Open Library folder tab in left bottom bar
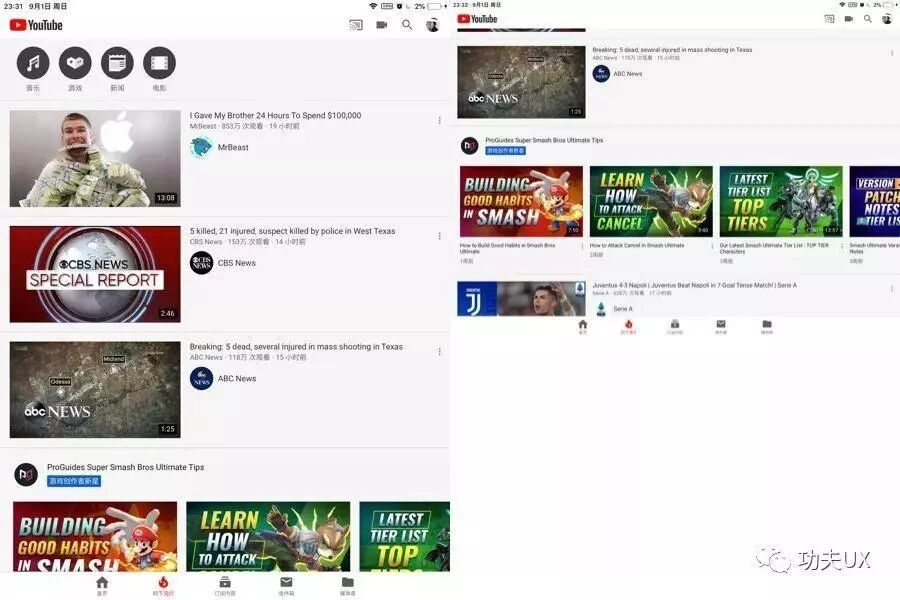Screen dimensions: 900x600 click(x=347, y=586)
